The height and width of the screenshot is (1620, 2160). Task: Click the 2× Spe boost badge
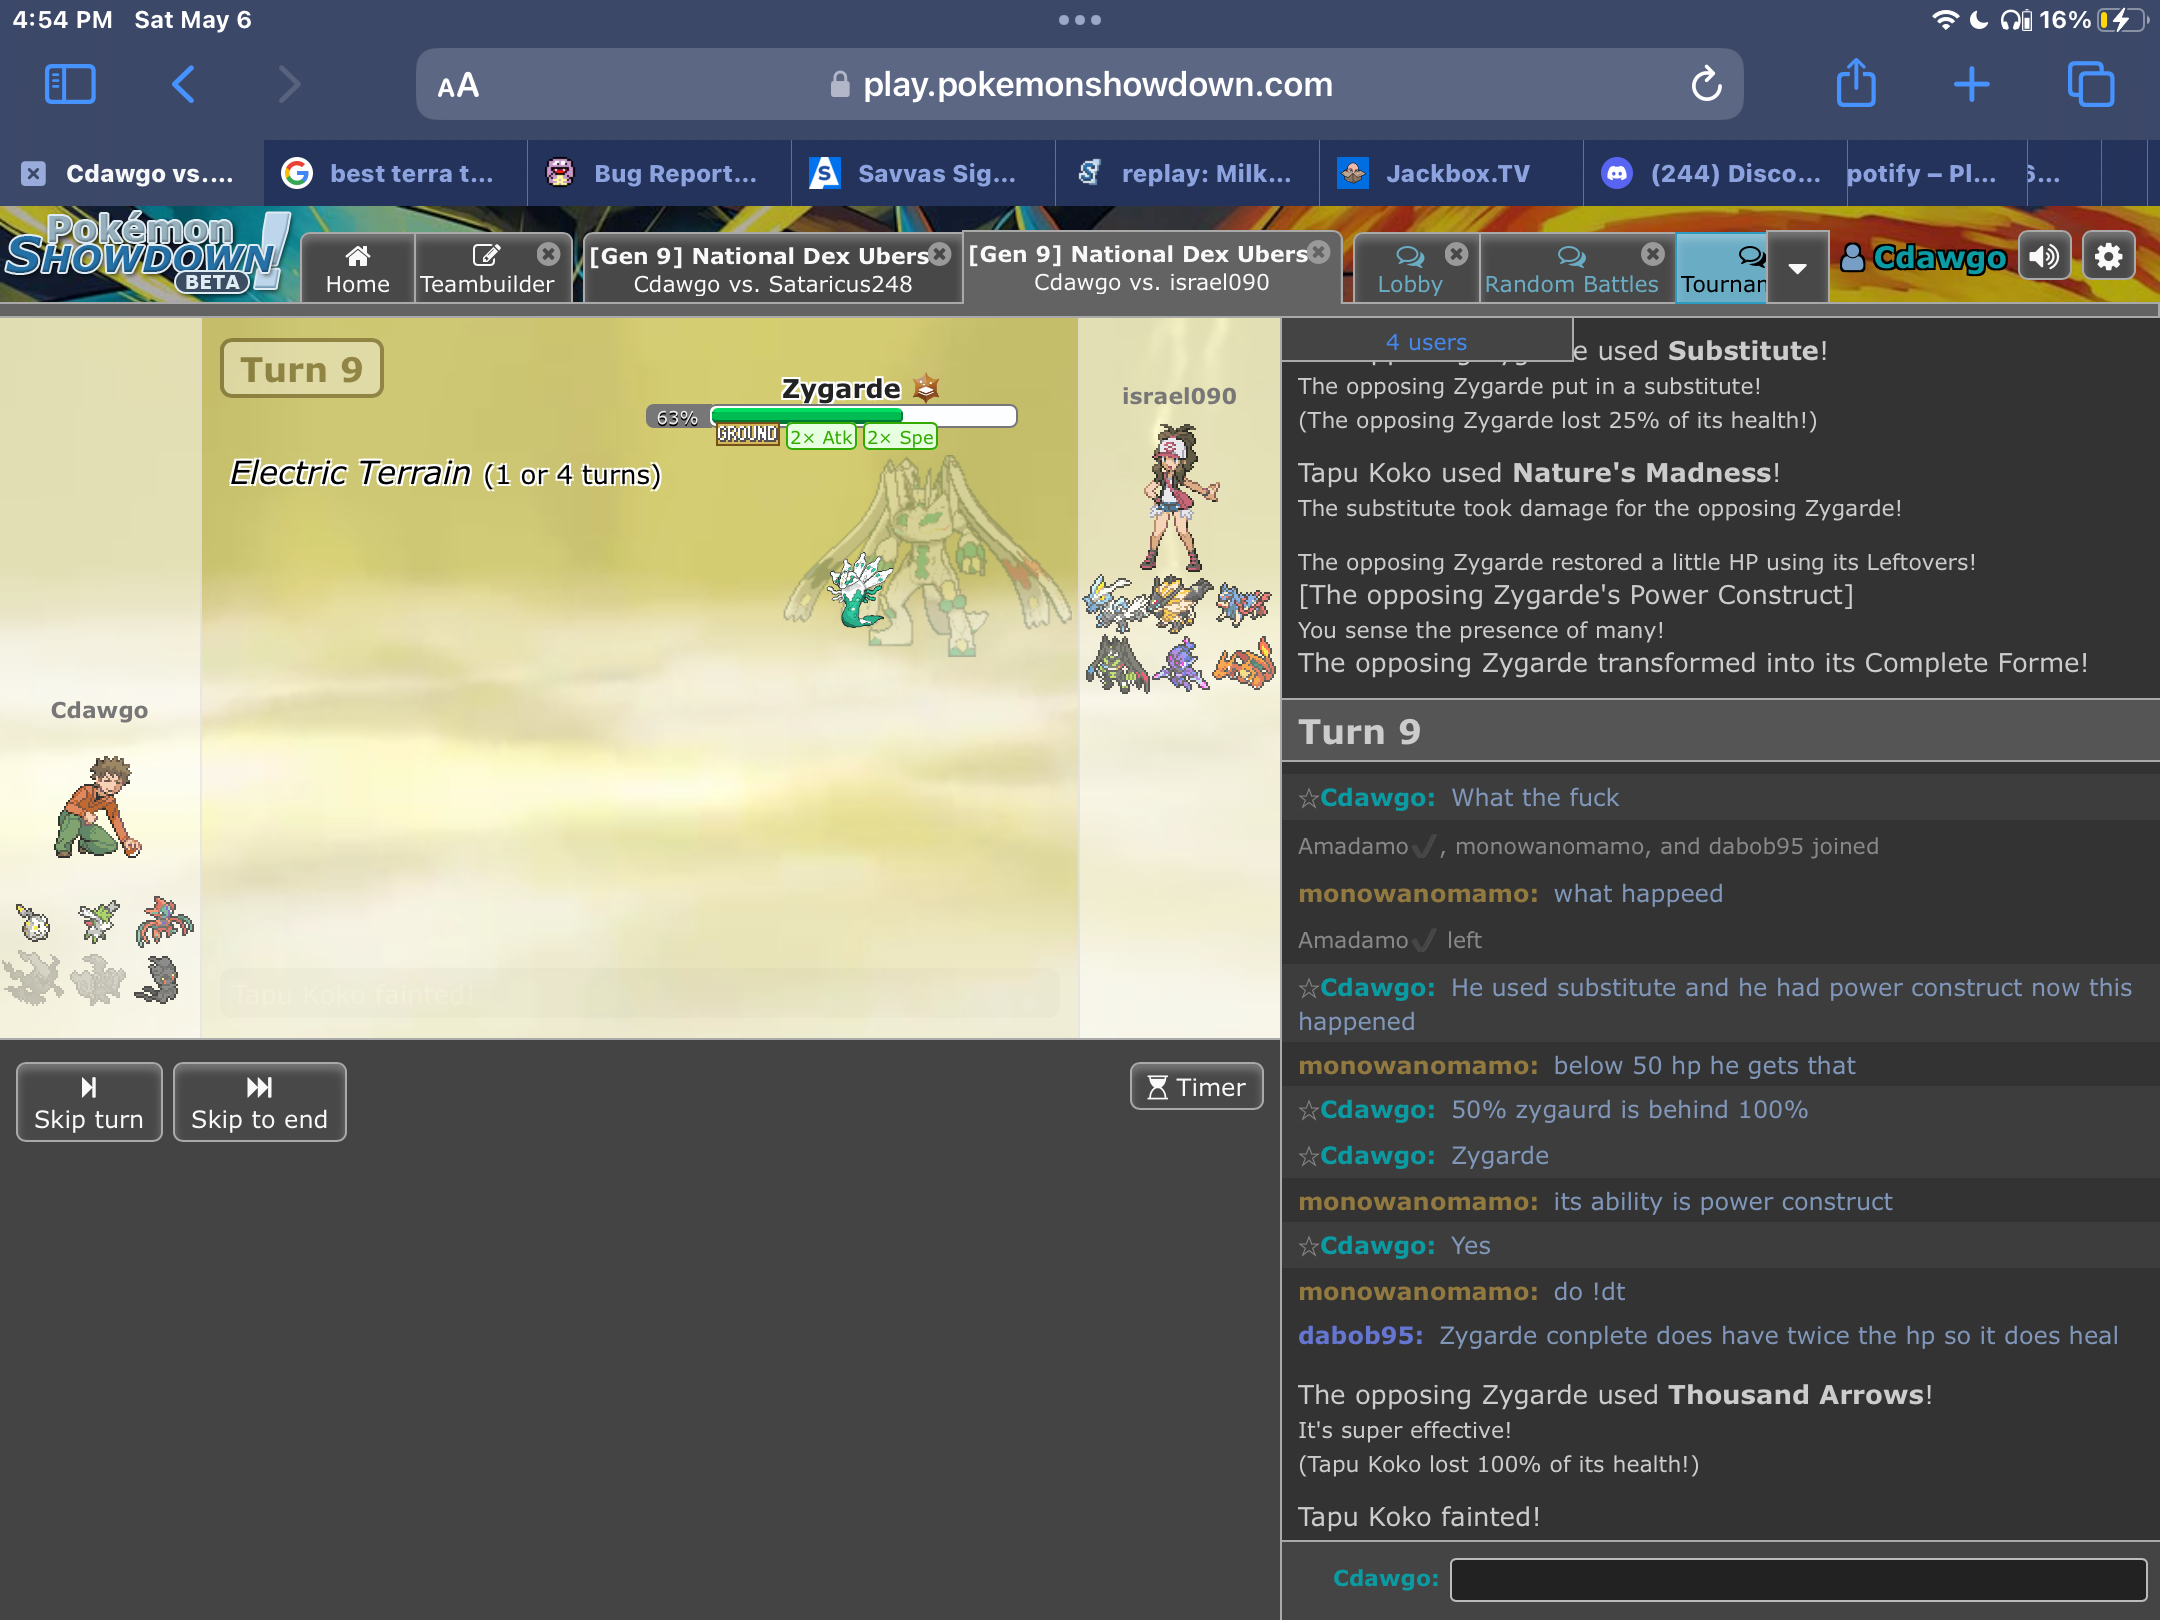900,437
